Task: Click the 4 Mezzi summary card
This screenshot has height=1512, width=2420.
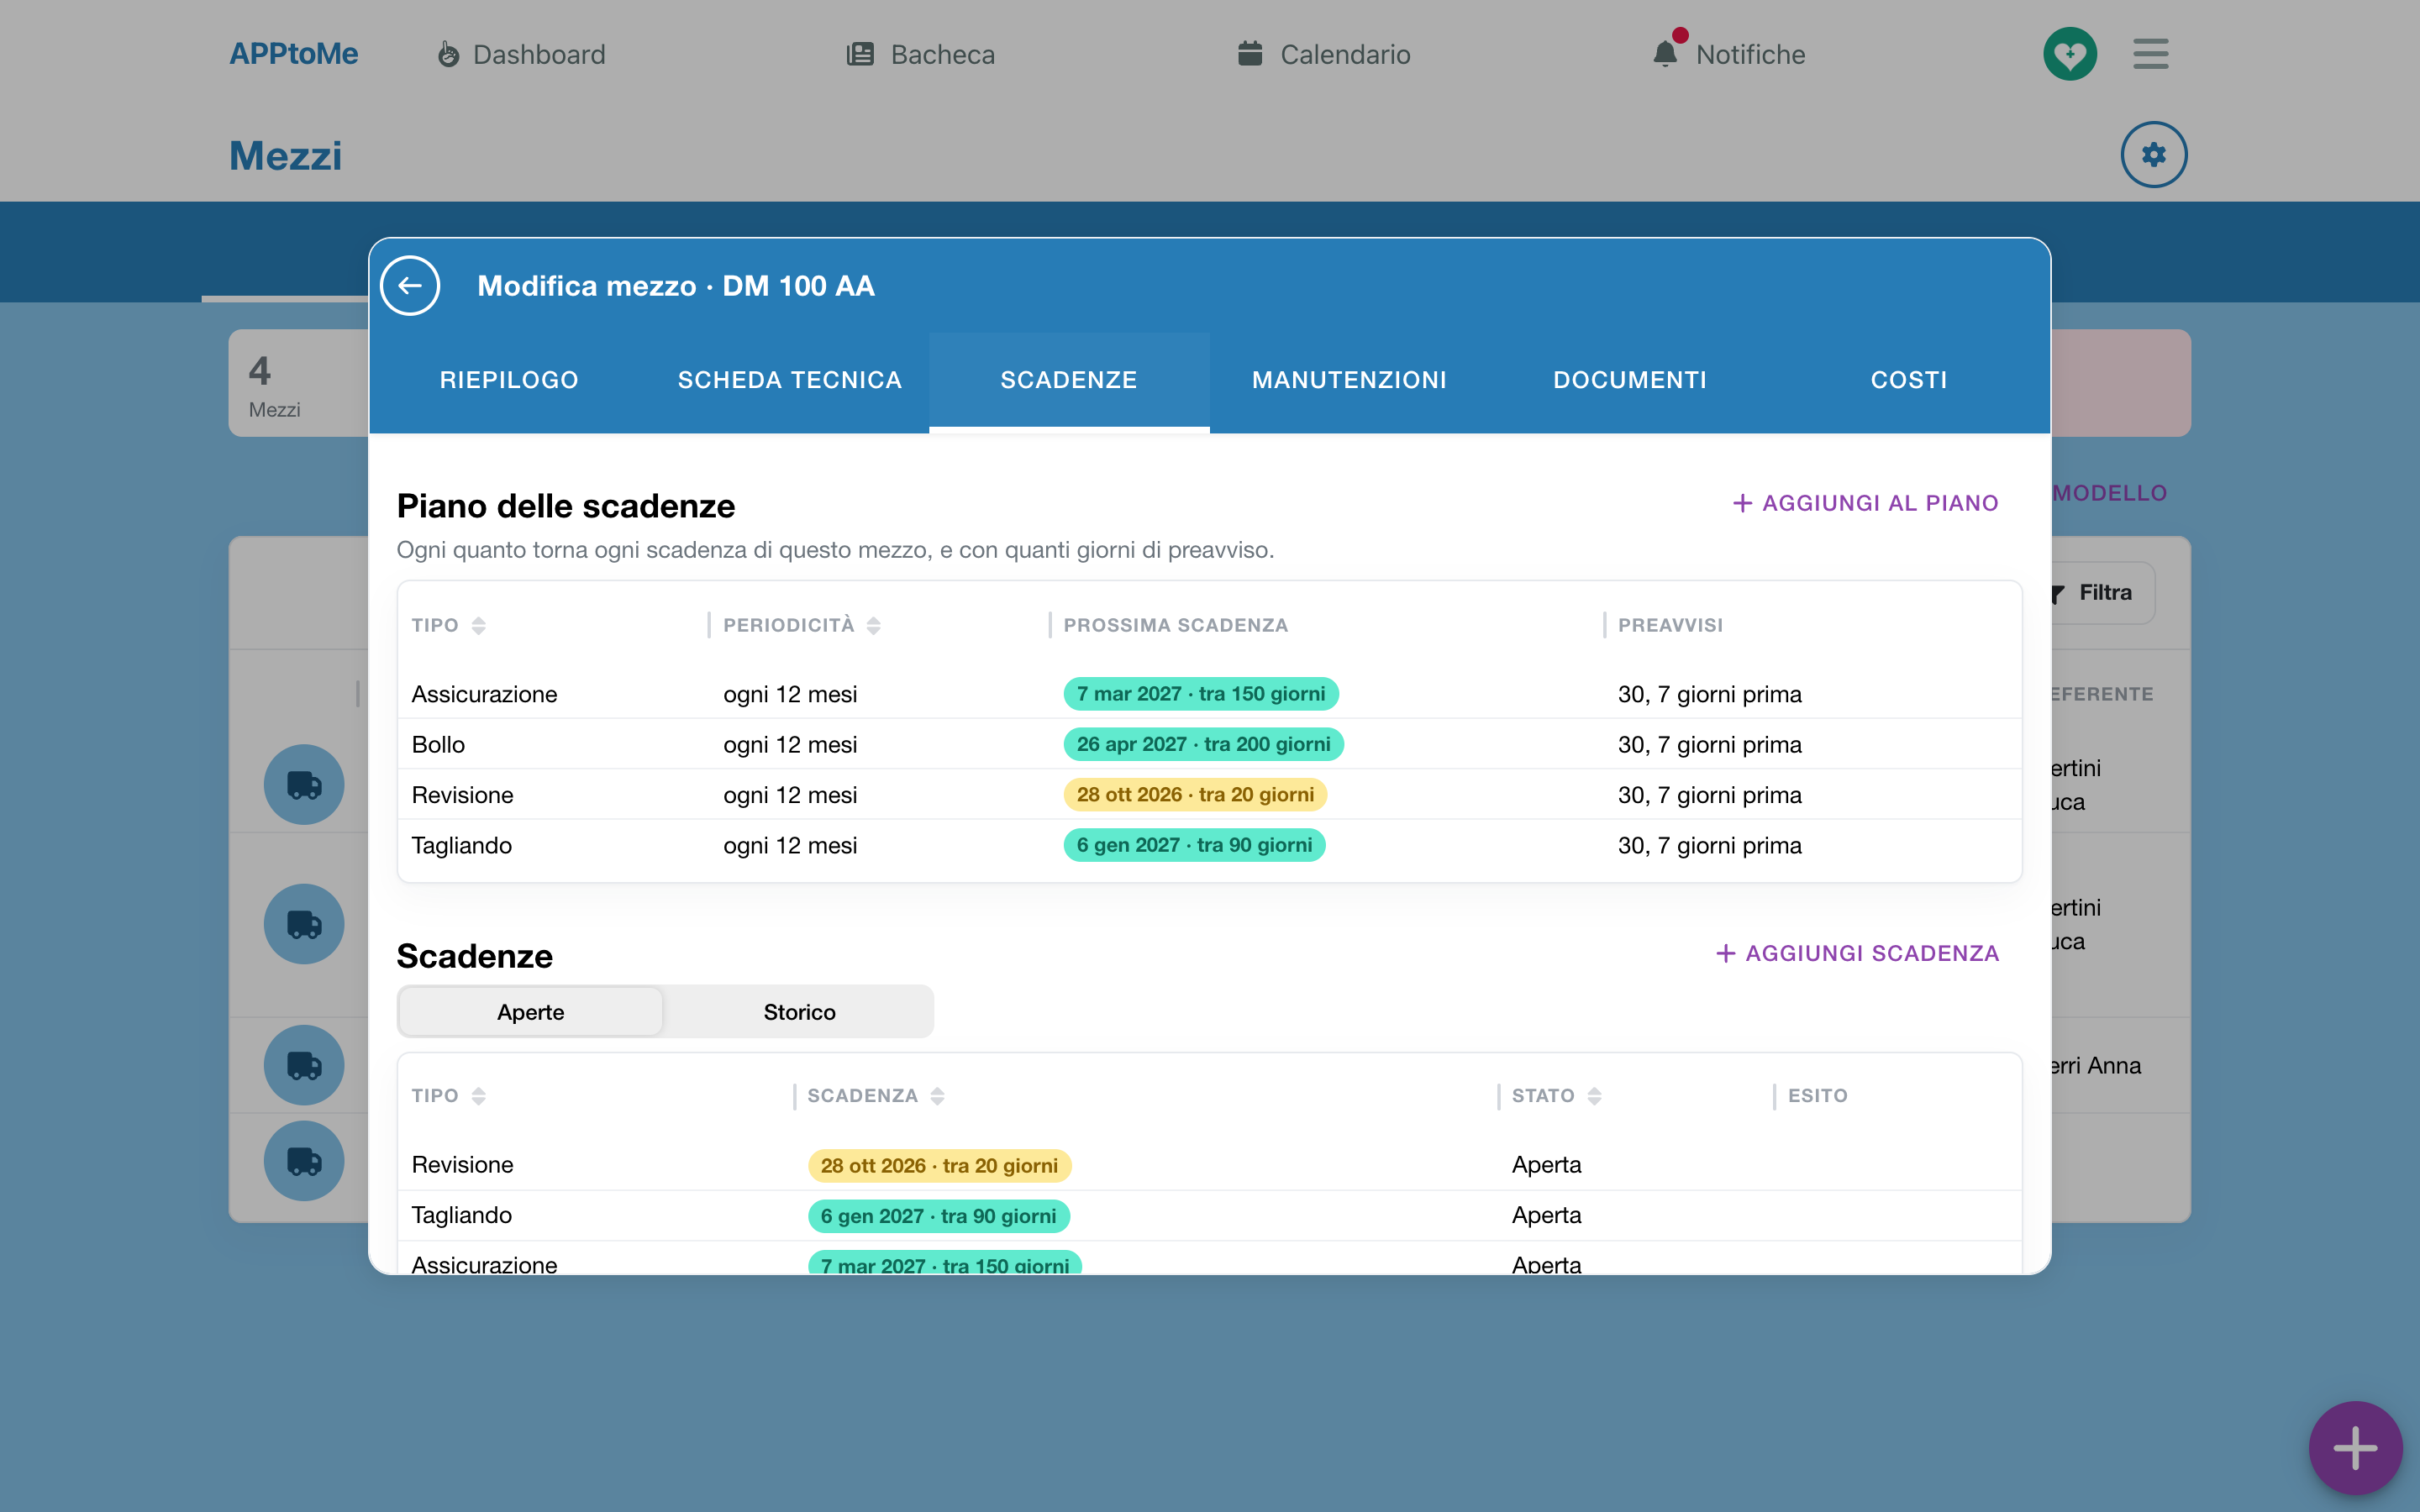Action: 299,383
